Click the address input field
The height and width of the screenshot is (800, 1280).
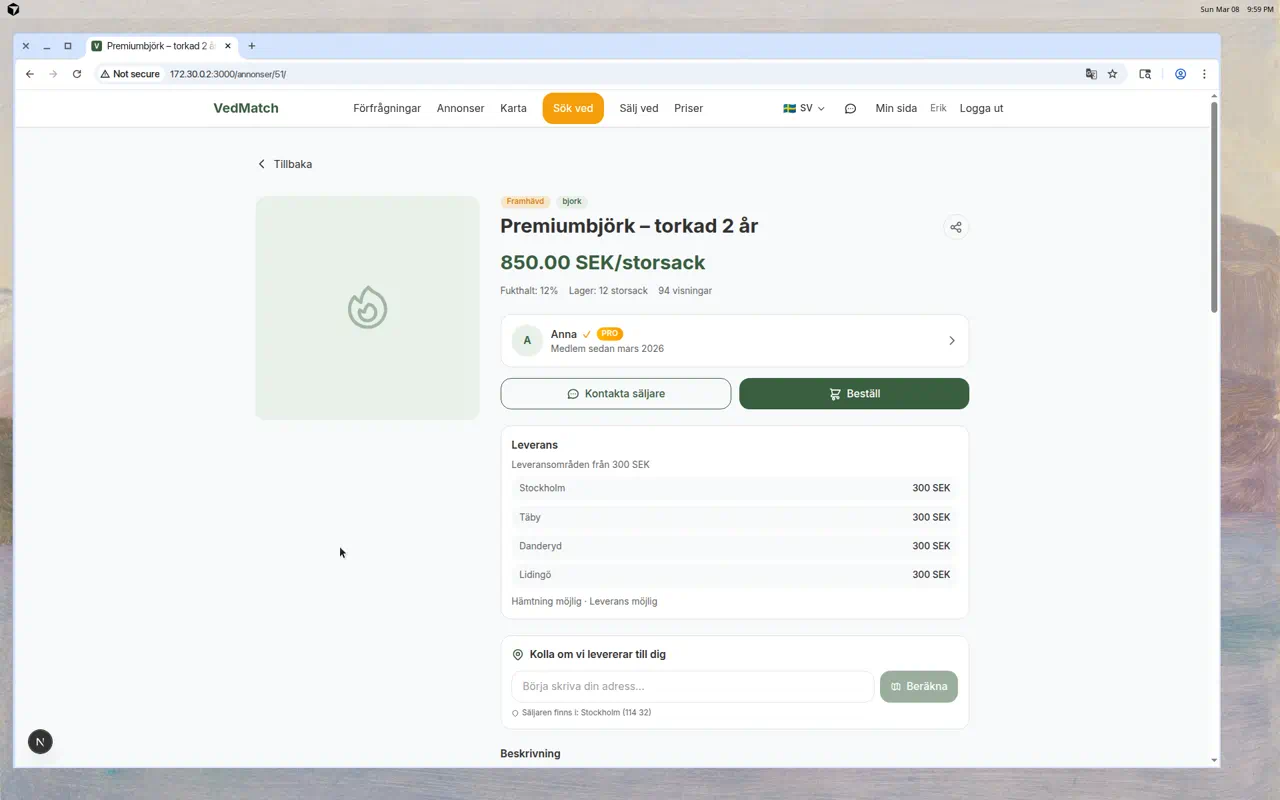[692, 687]
